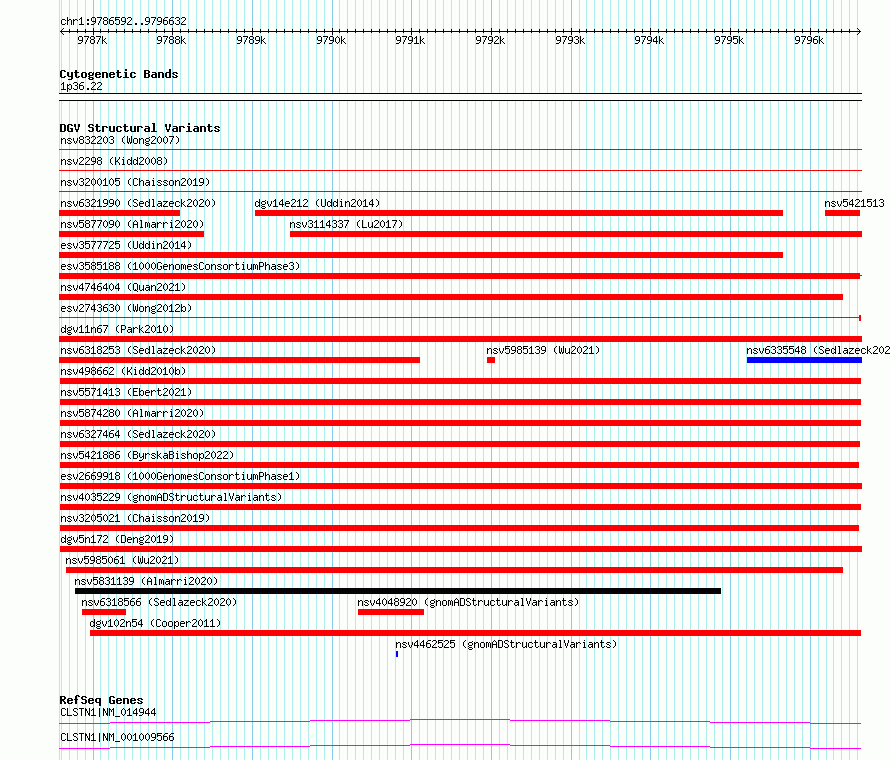
Task: Click the 9789k ruler position
Action: [x=251, y=40]
